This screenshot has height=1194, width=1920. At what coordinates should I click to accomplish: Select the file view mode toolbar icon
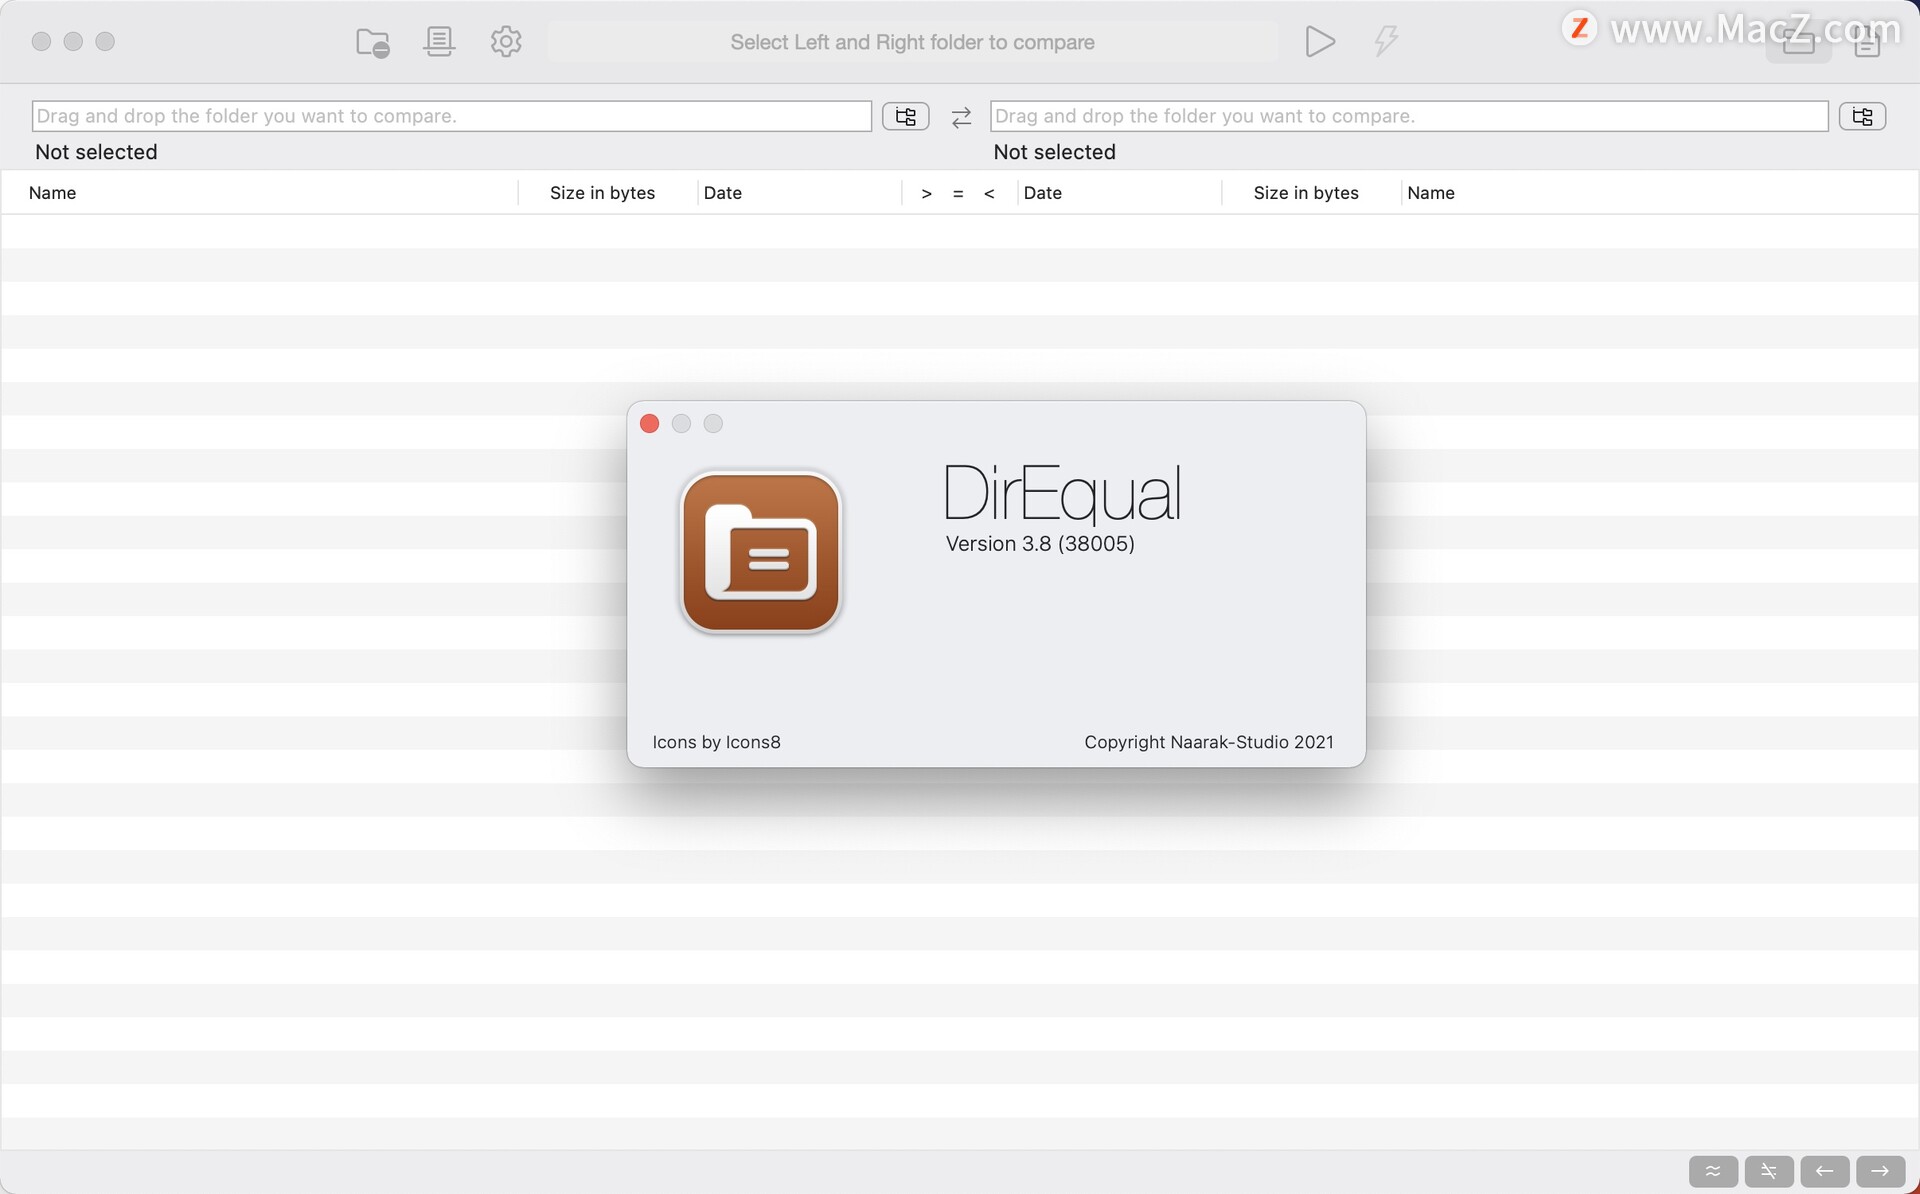[1867, 42]
